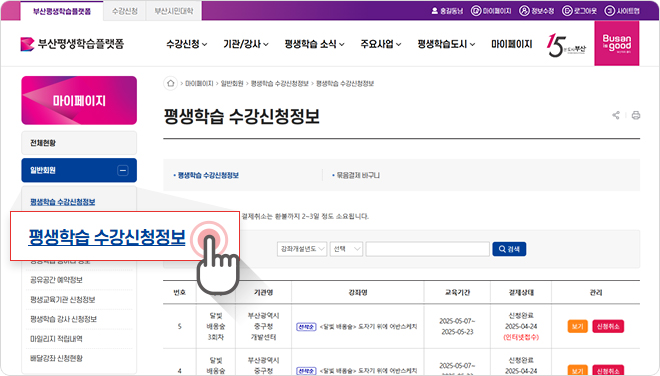Image resolution: width=660 pixels, height=376 pixels.
Task: Expand the 주요사업 main menu
Action: (381, 44)
